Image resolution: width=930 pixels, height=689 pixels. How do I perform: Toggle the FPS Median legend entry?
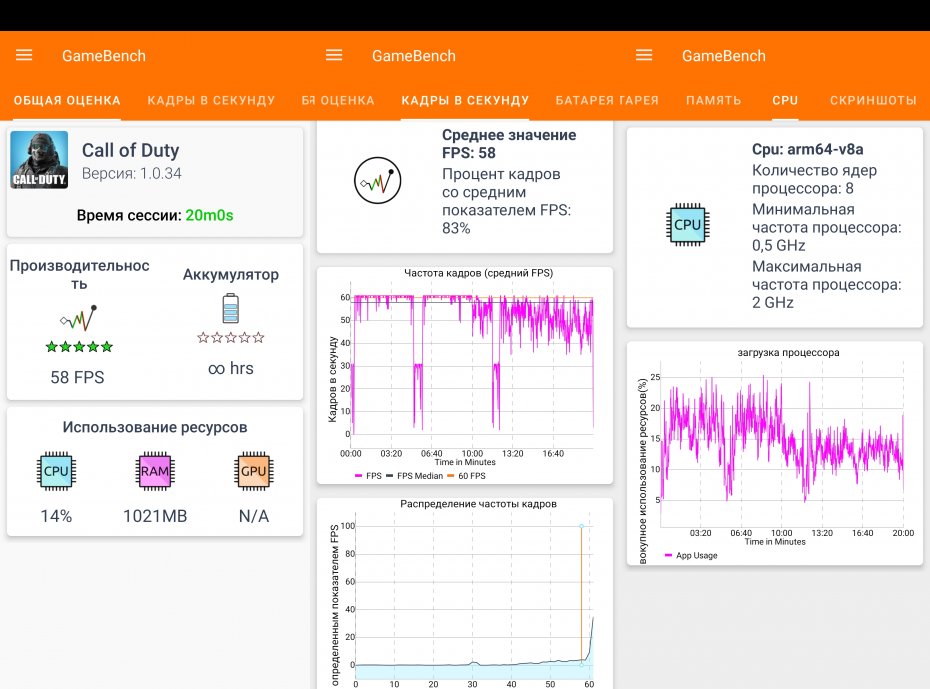pyautogui.click(x=415, y=476)
